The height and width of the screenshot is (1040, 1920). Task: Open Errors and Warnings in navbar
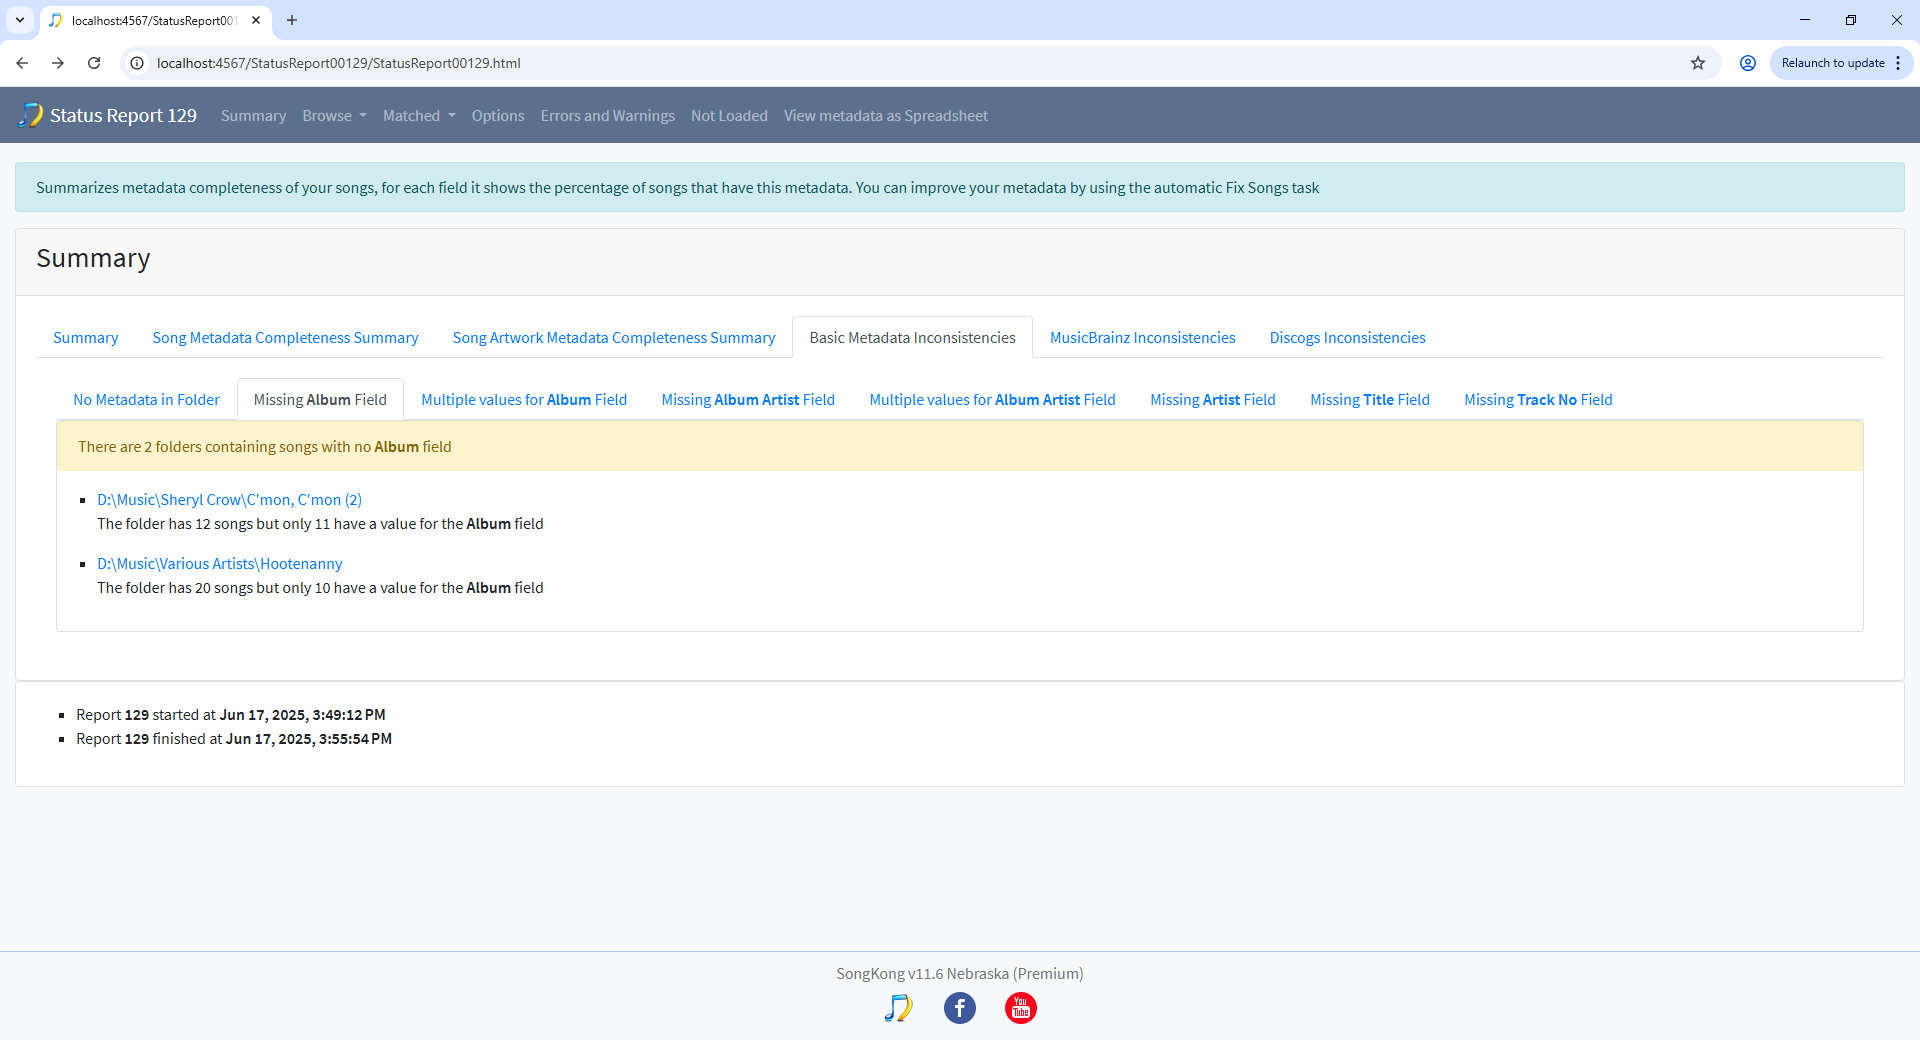[x=608, y=116]
